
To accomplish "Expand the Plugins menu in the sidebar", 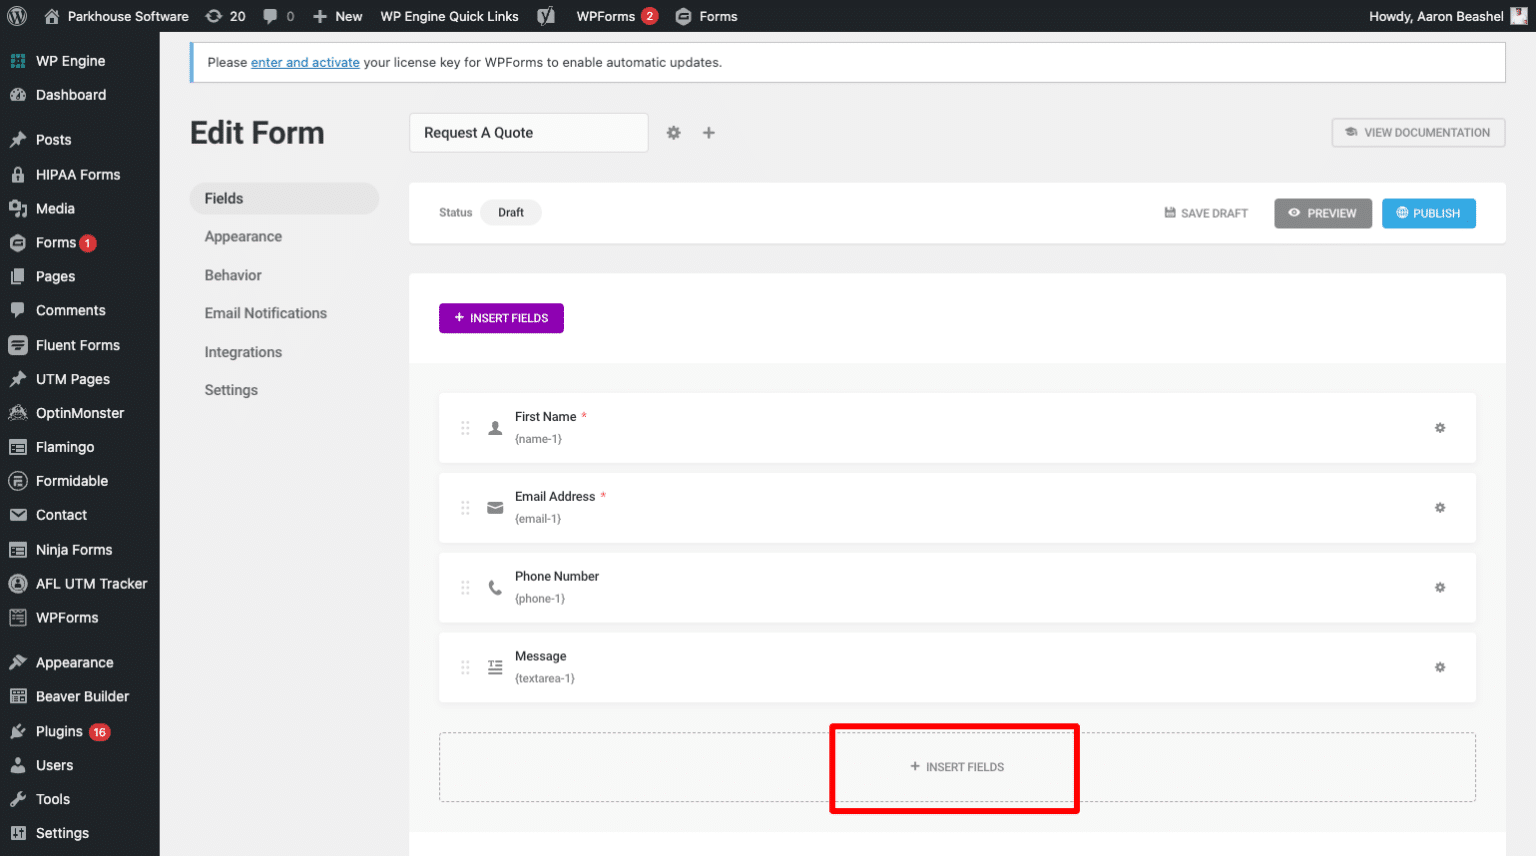I will (62, 731).
